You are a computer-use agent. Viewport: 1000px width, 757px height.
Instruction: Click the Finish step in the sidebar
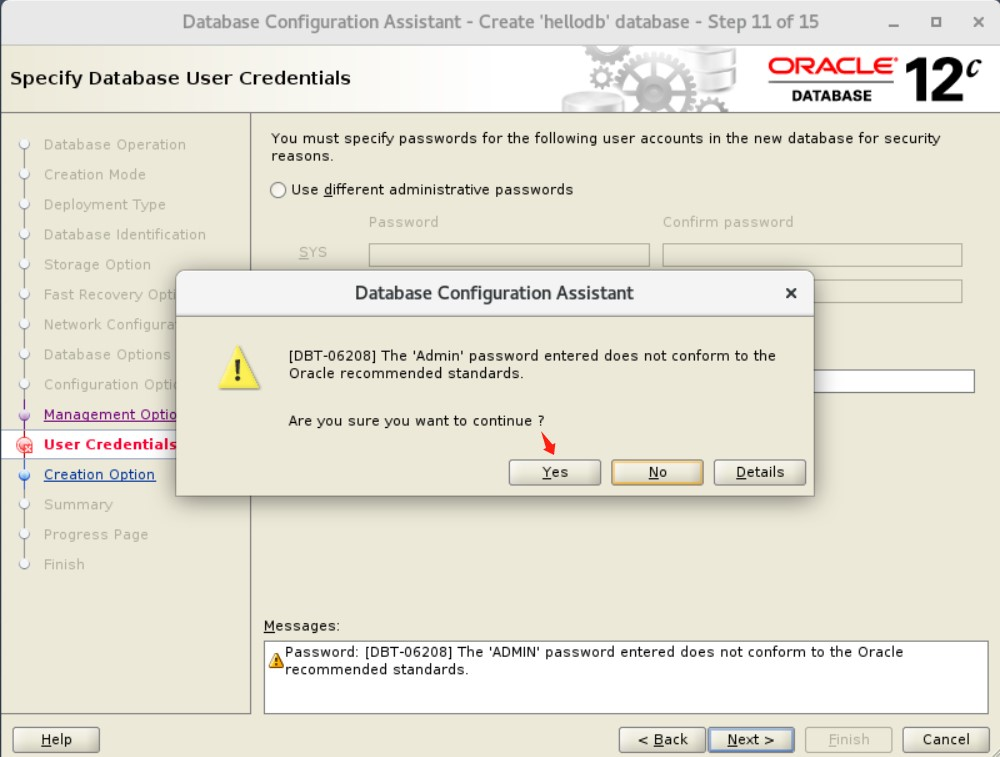click(x=64, y=564)
